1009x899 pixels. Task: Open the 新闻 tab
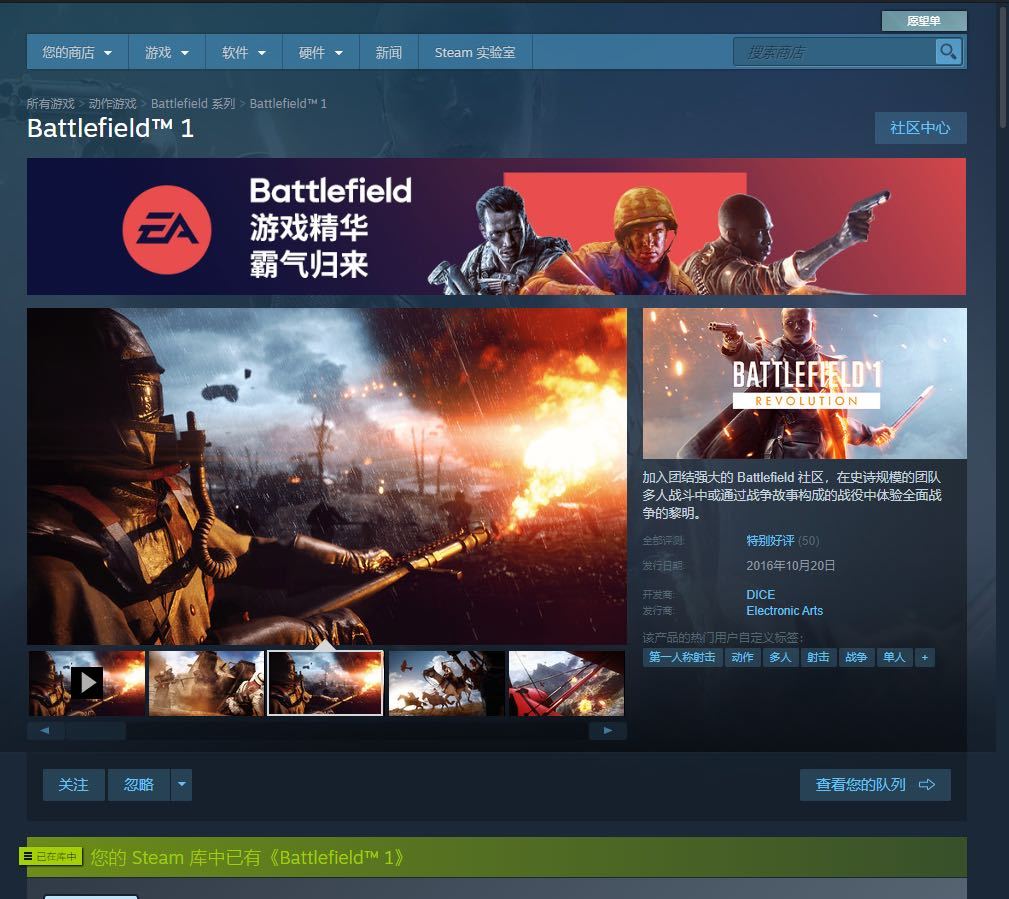[388, 52]
